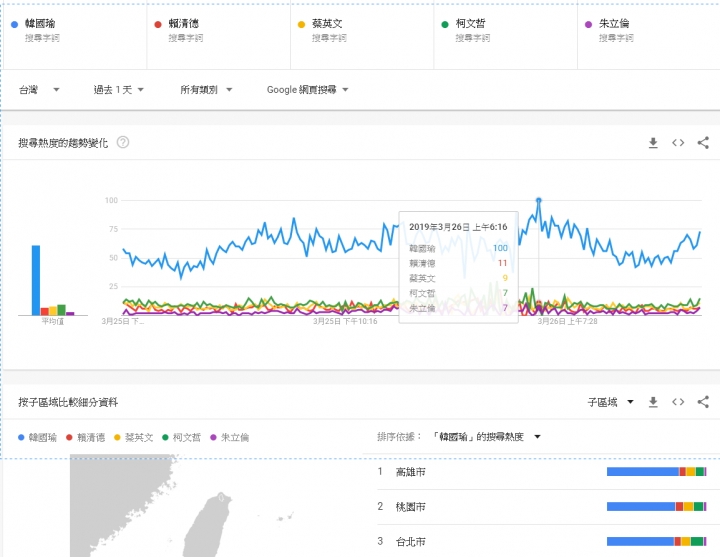Click the 3月25日 下午10:16 axis label
Image resolution: width=720 pixels, height=557 pixels.
click(x=345, y=321)
